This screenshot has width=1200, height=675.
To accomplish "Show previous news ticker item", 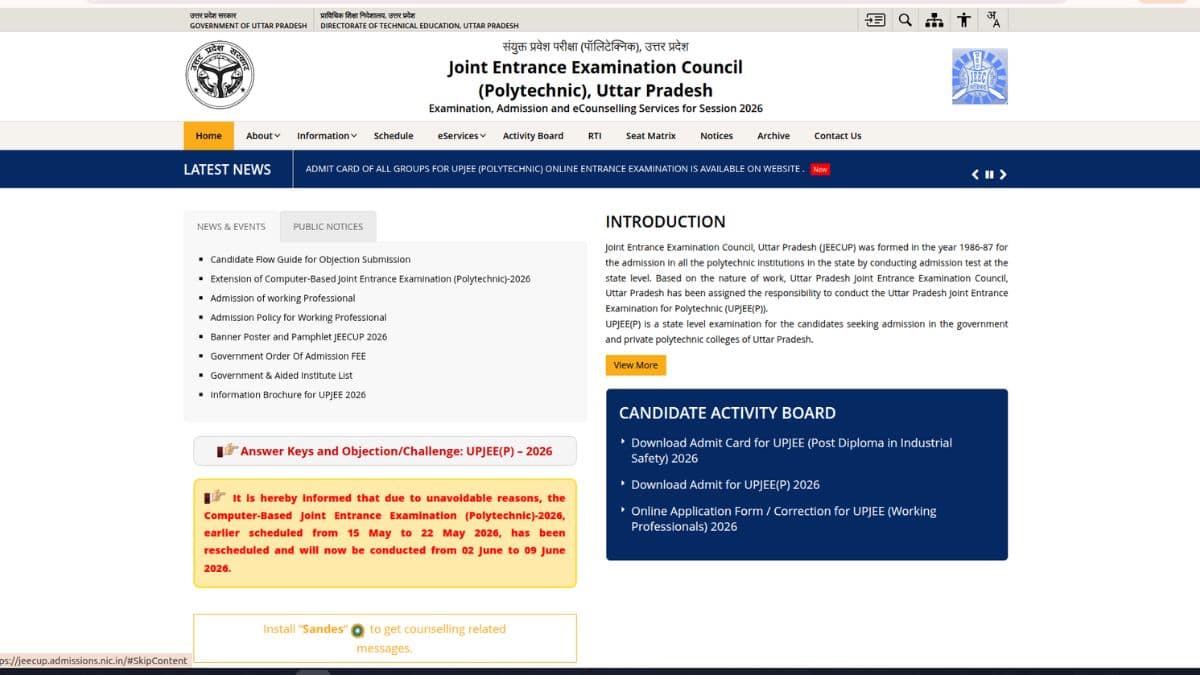I will pos(976,174).
